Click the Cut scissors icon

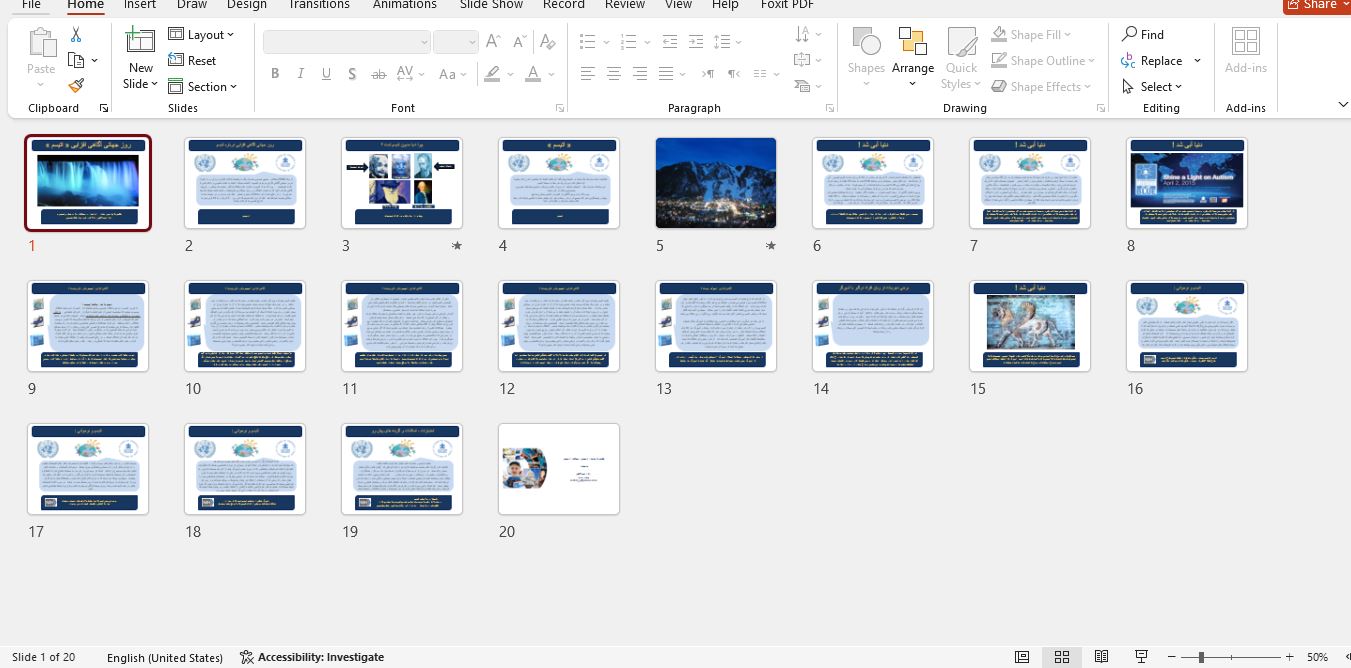[x=76, y=35]
